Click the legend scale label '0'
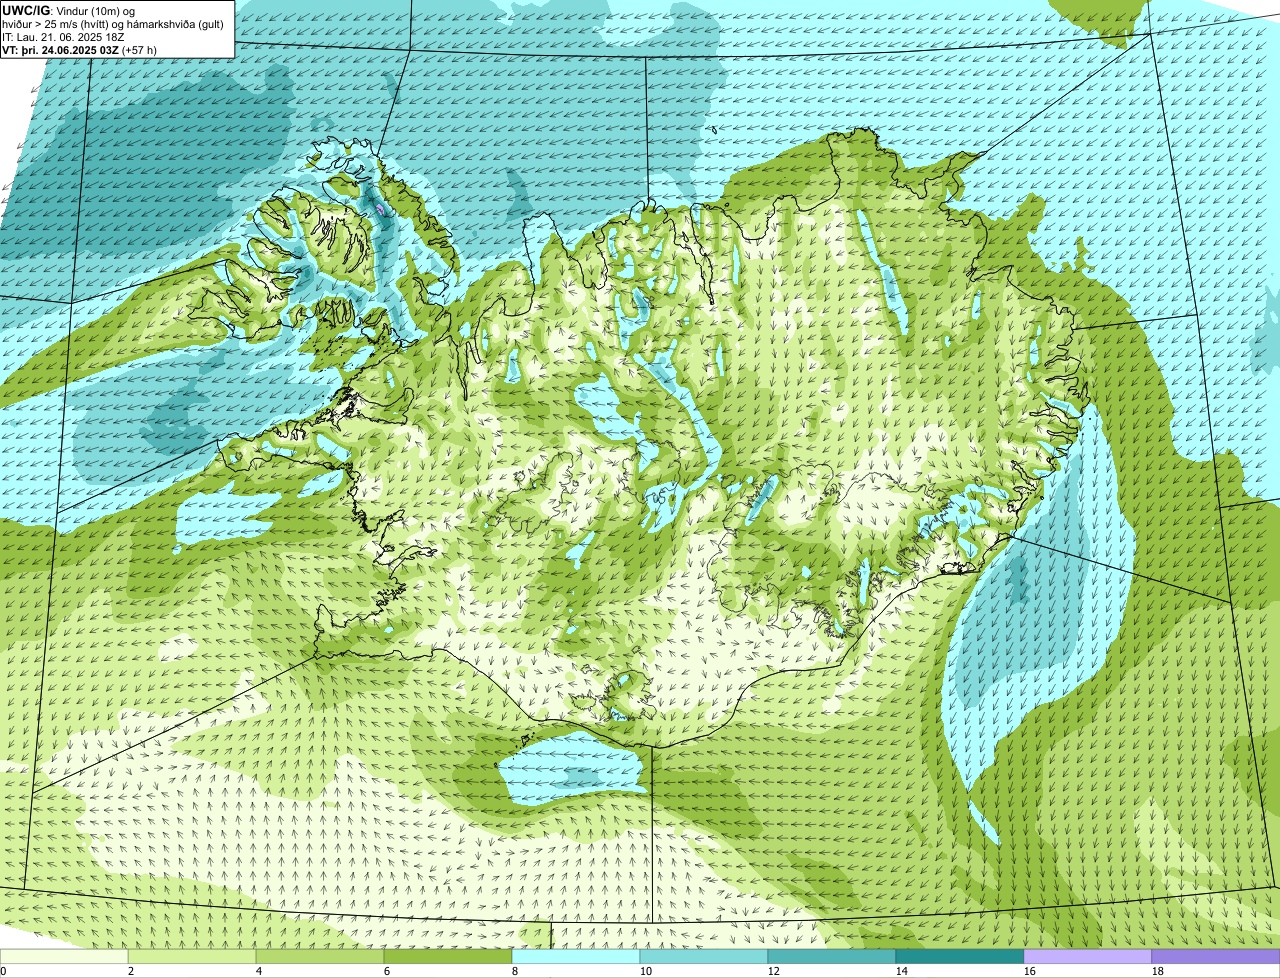The height and width of the screenshot is (978, 1280). (x=3, y=971)
